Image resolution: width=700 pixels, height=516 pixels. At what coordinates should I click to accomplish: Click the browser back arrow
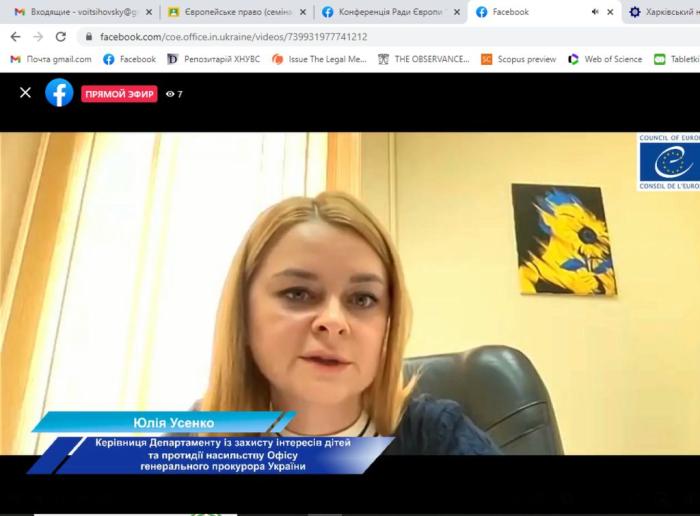(x=15, y=37)
